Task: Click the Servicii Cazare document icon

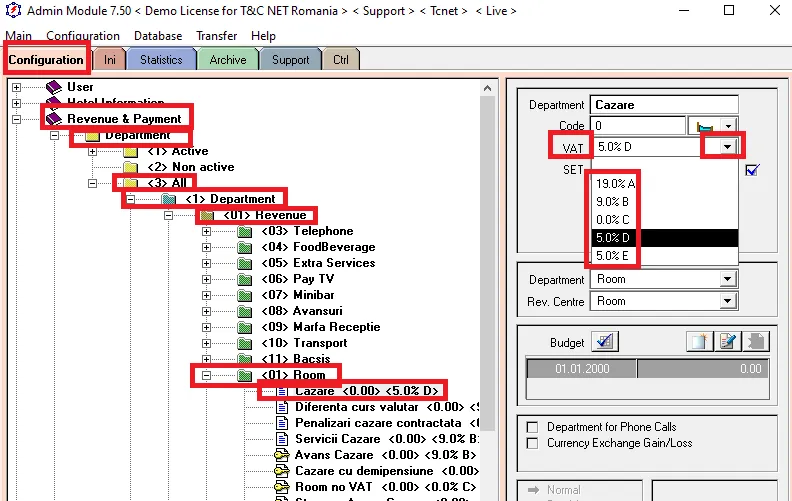Action: [x=282, y=439]
